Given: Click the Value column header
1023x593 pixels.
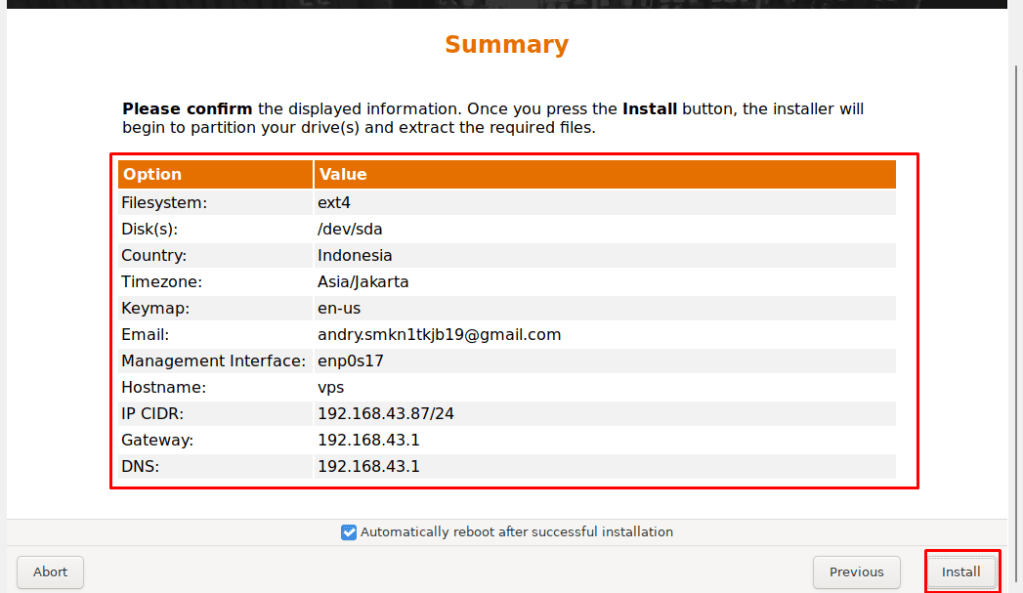Looking at the screenshot, I should pyautogui.click(x=343, y=174).
